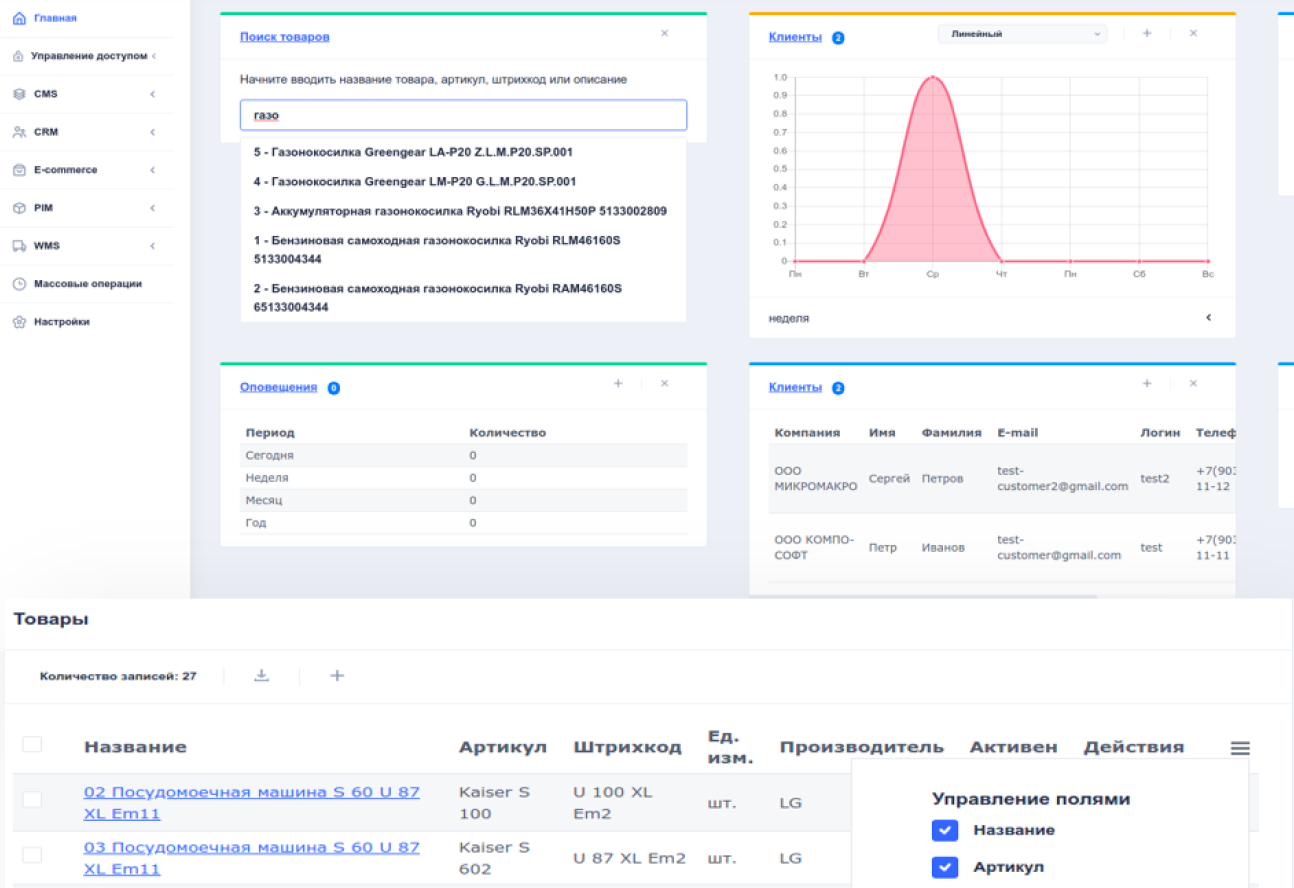
Task: Click plus icon in Клиенты table widget
Action: click(1147, 384)
